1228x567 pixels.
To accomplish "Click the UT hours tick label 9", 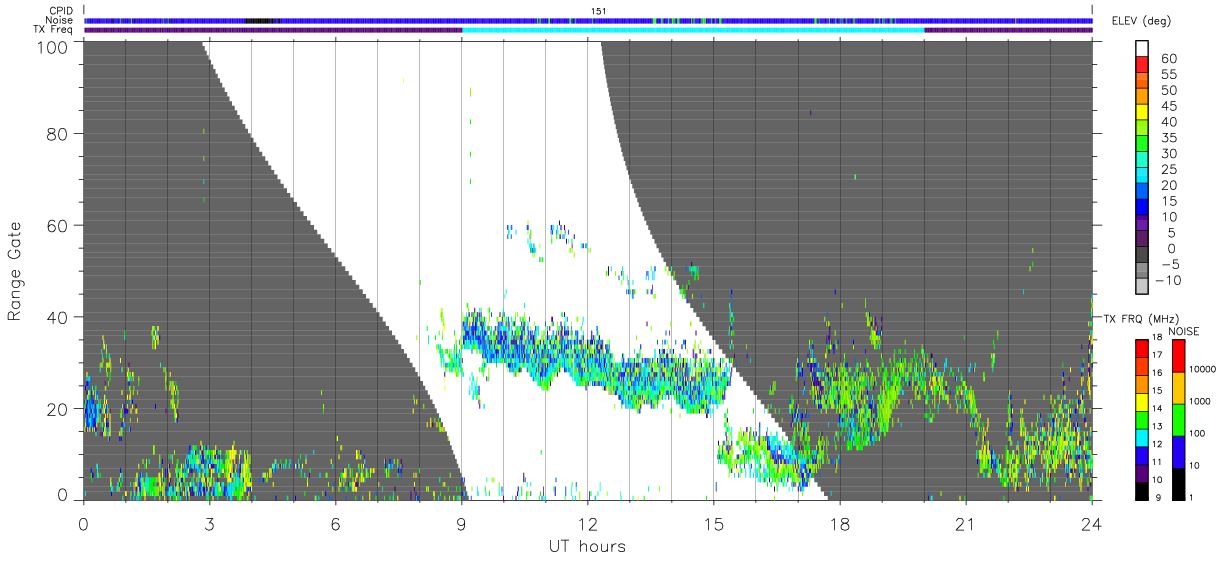I will (x=461, y=524).
